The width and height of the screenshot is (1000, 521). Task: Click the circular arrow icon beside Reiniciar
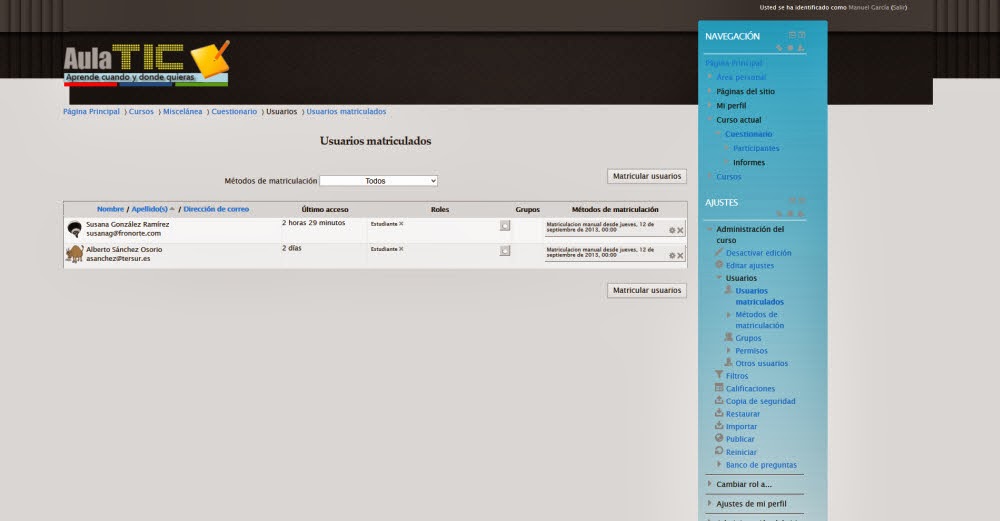pos(719,451)
